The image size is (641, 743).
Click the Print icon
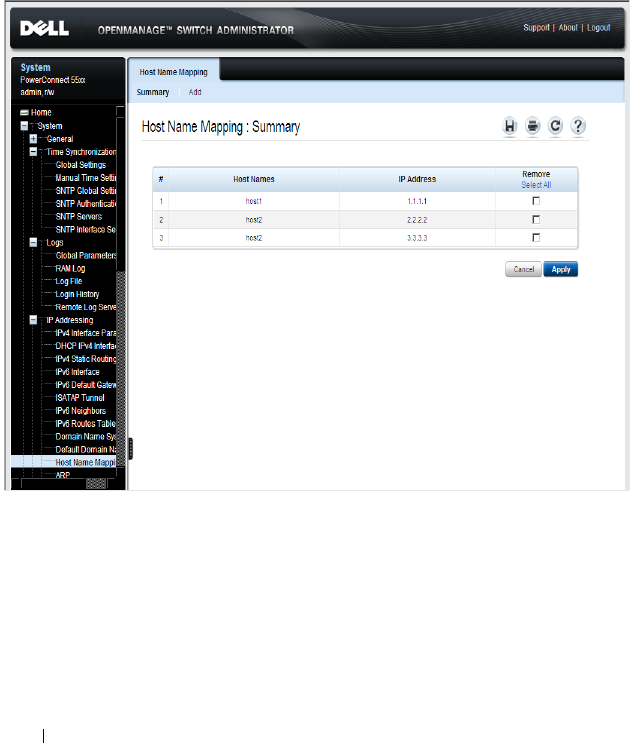click(533, 126)
